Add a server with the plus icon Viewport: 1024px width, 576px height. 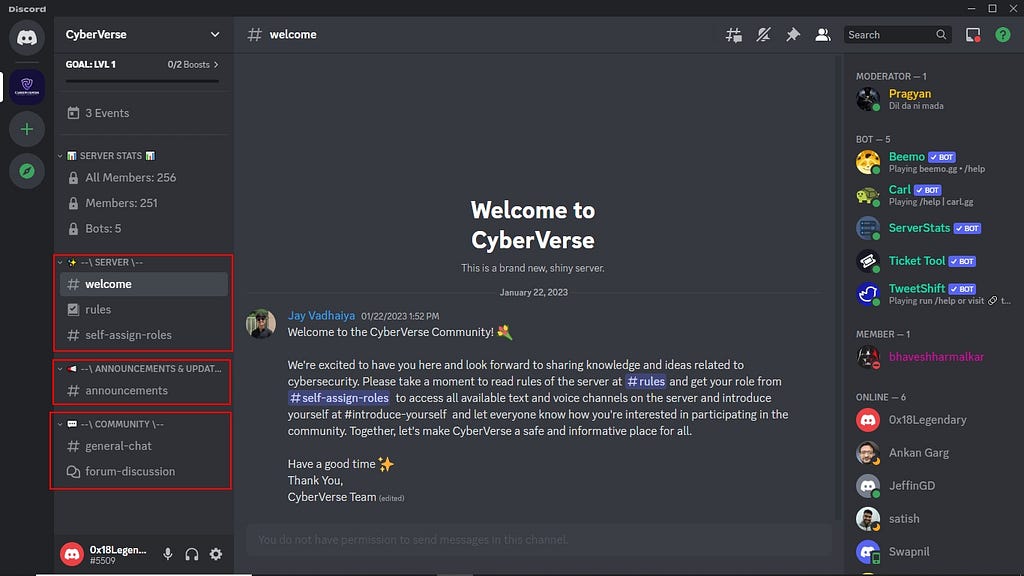click(27, 129)
